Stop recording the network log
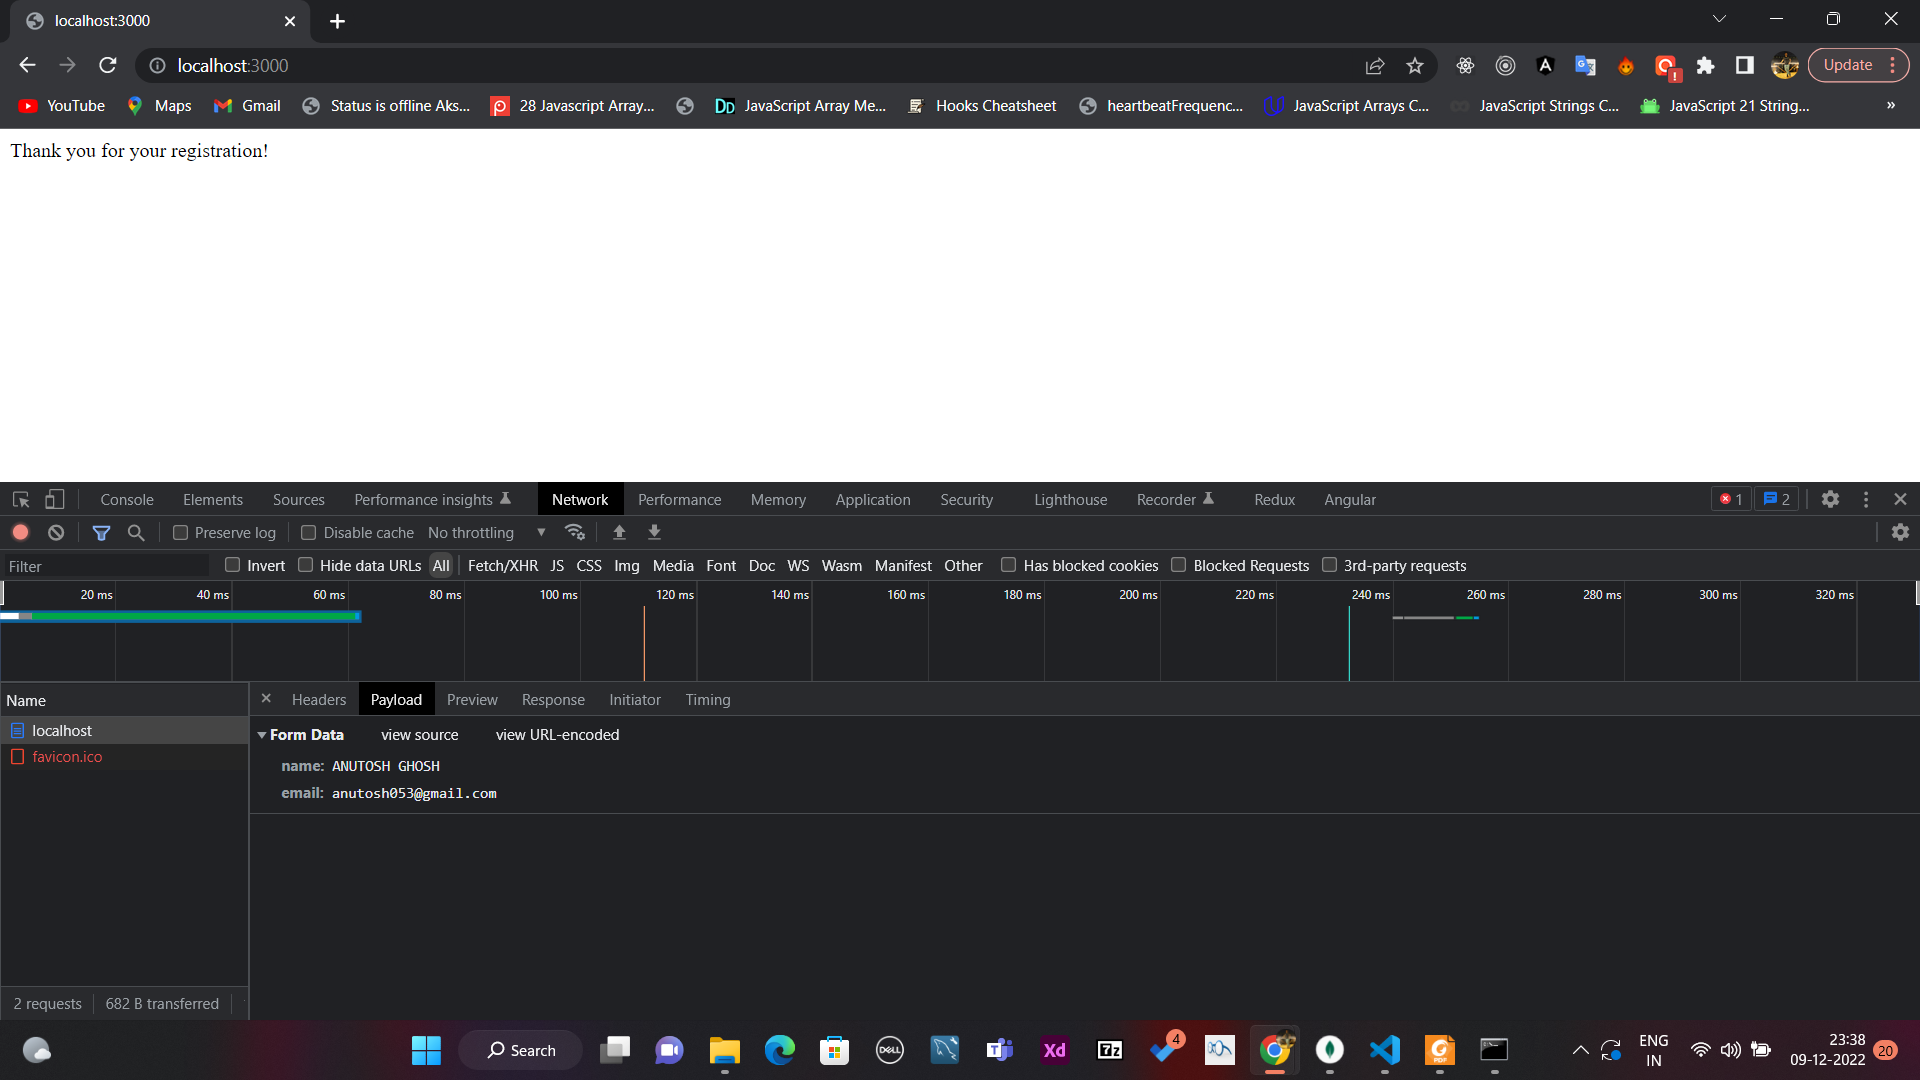The image size is (1920, 1080). [x=20, y=532]
